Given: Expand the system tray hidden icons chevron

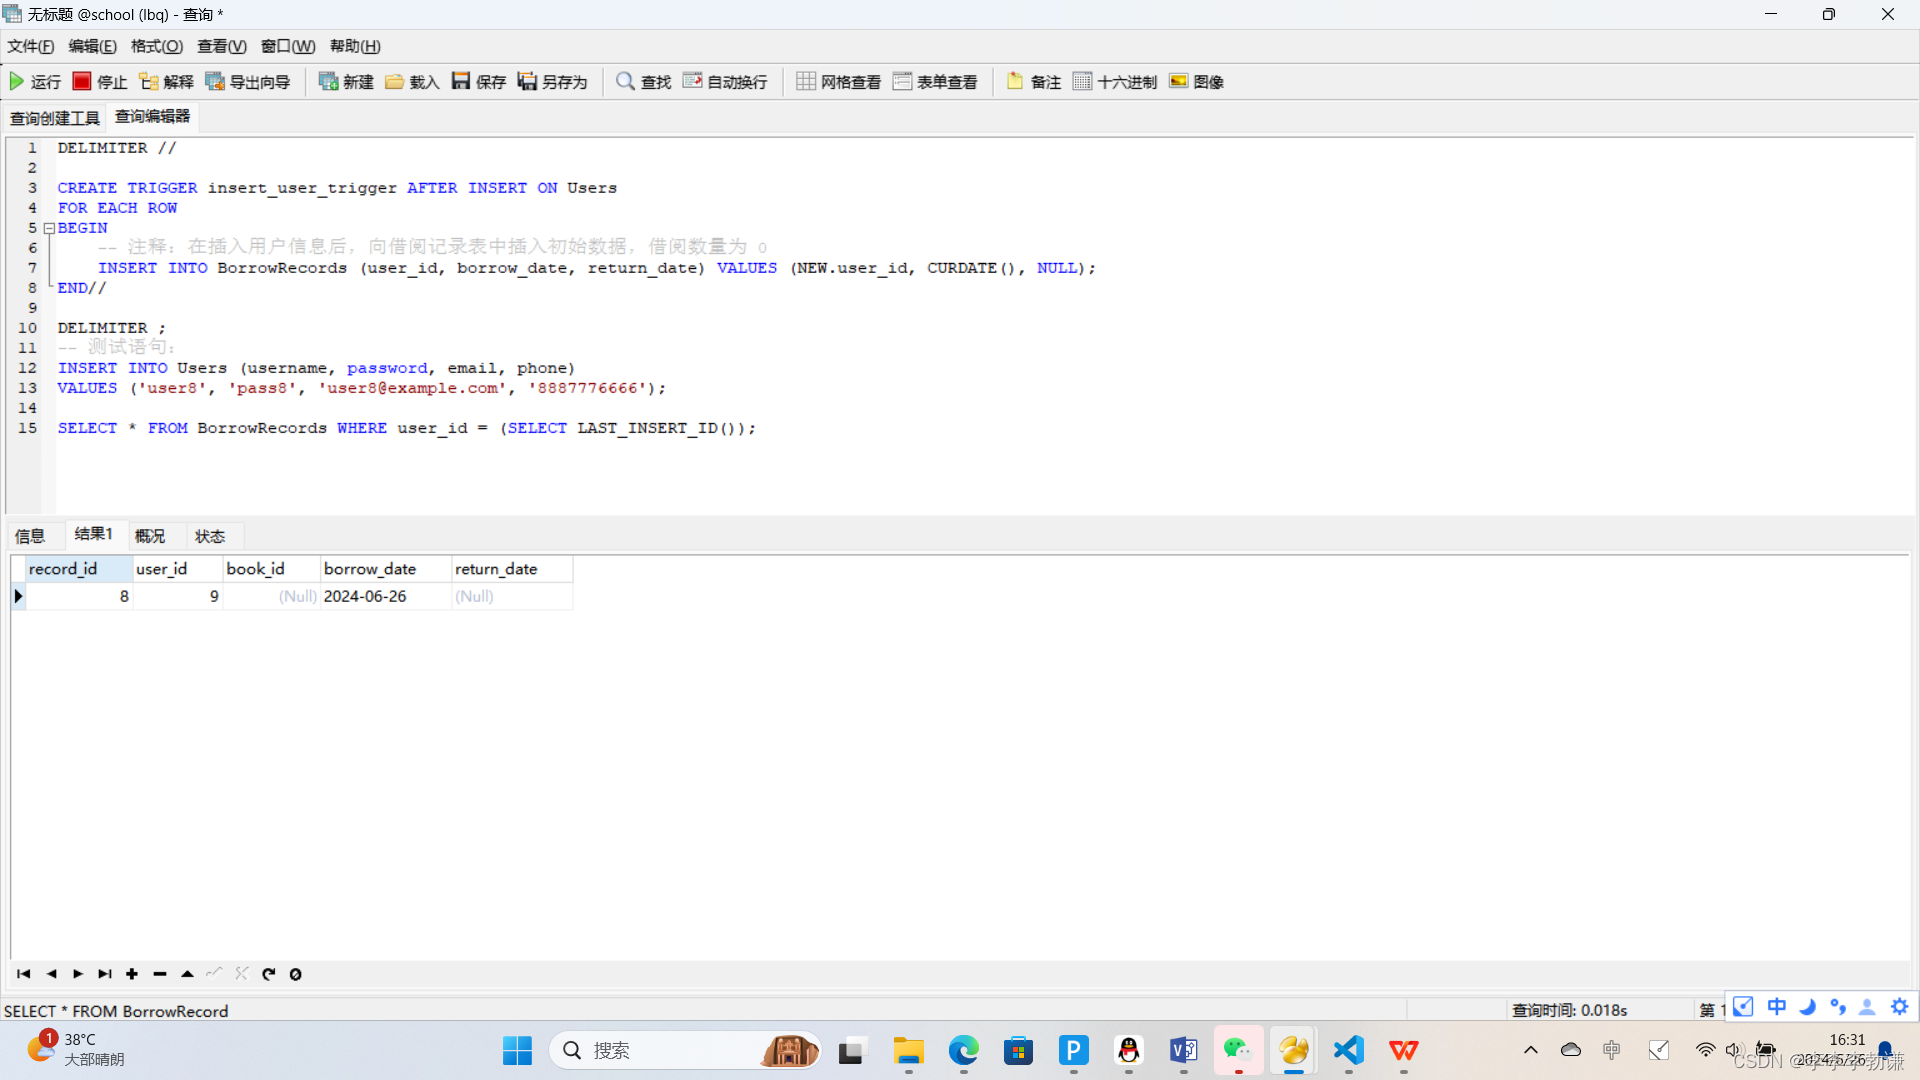Looking at the screenshot, I should (x=1530, y=1050).
